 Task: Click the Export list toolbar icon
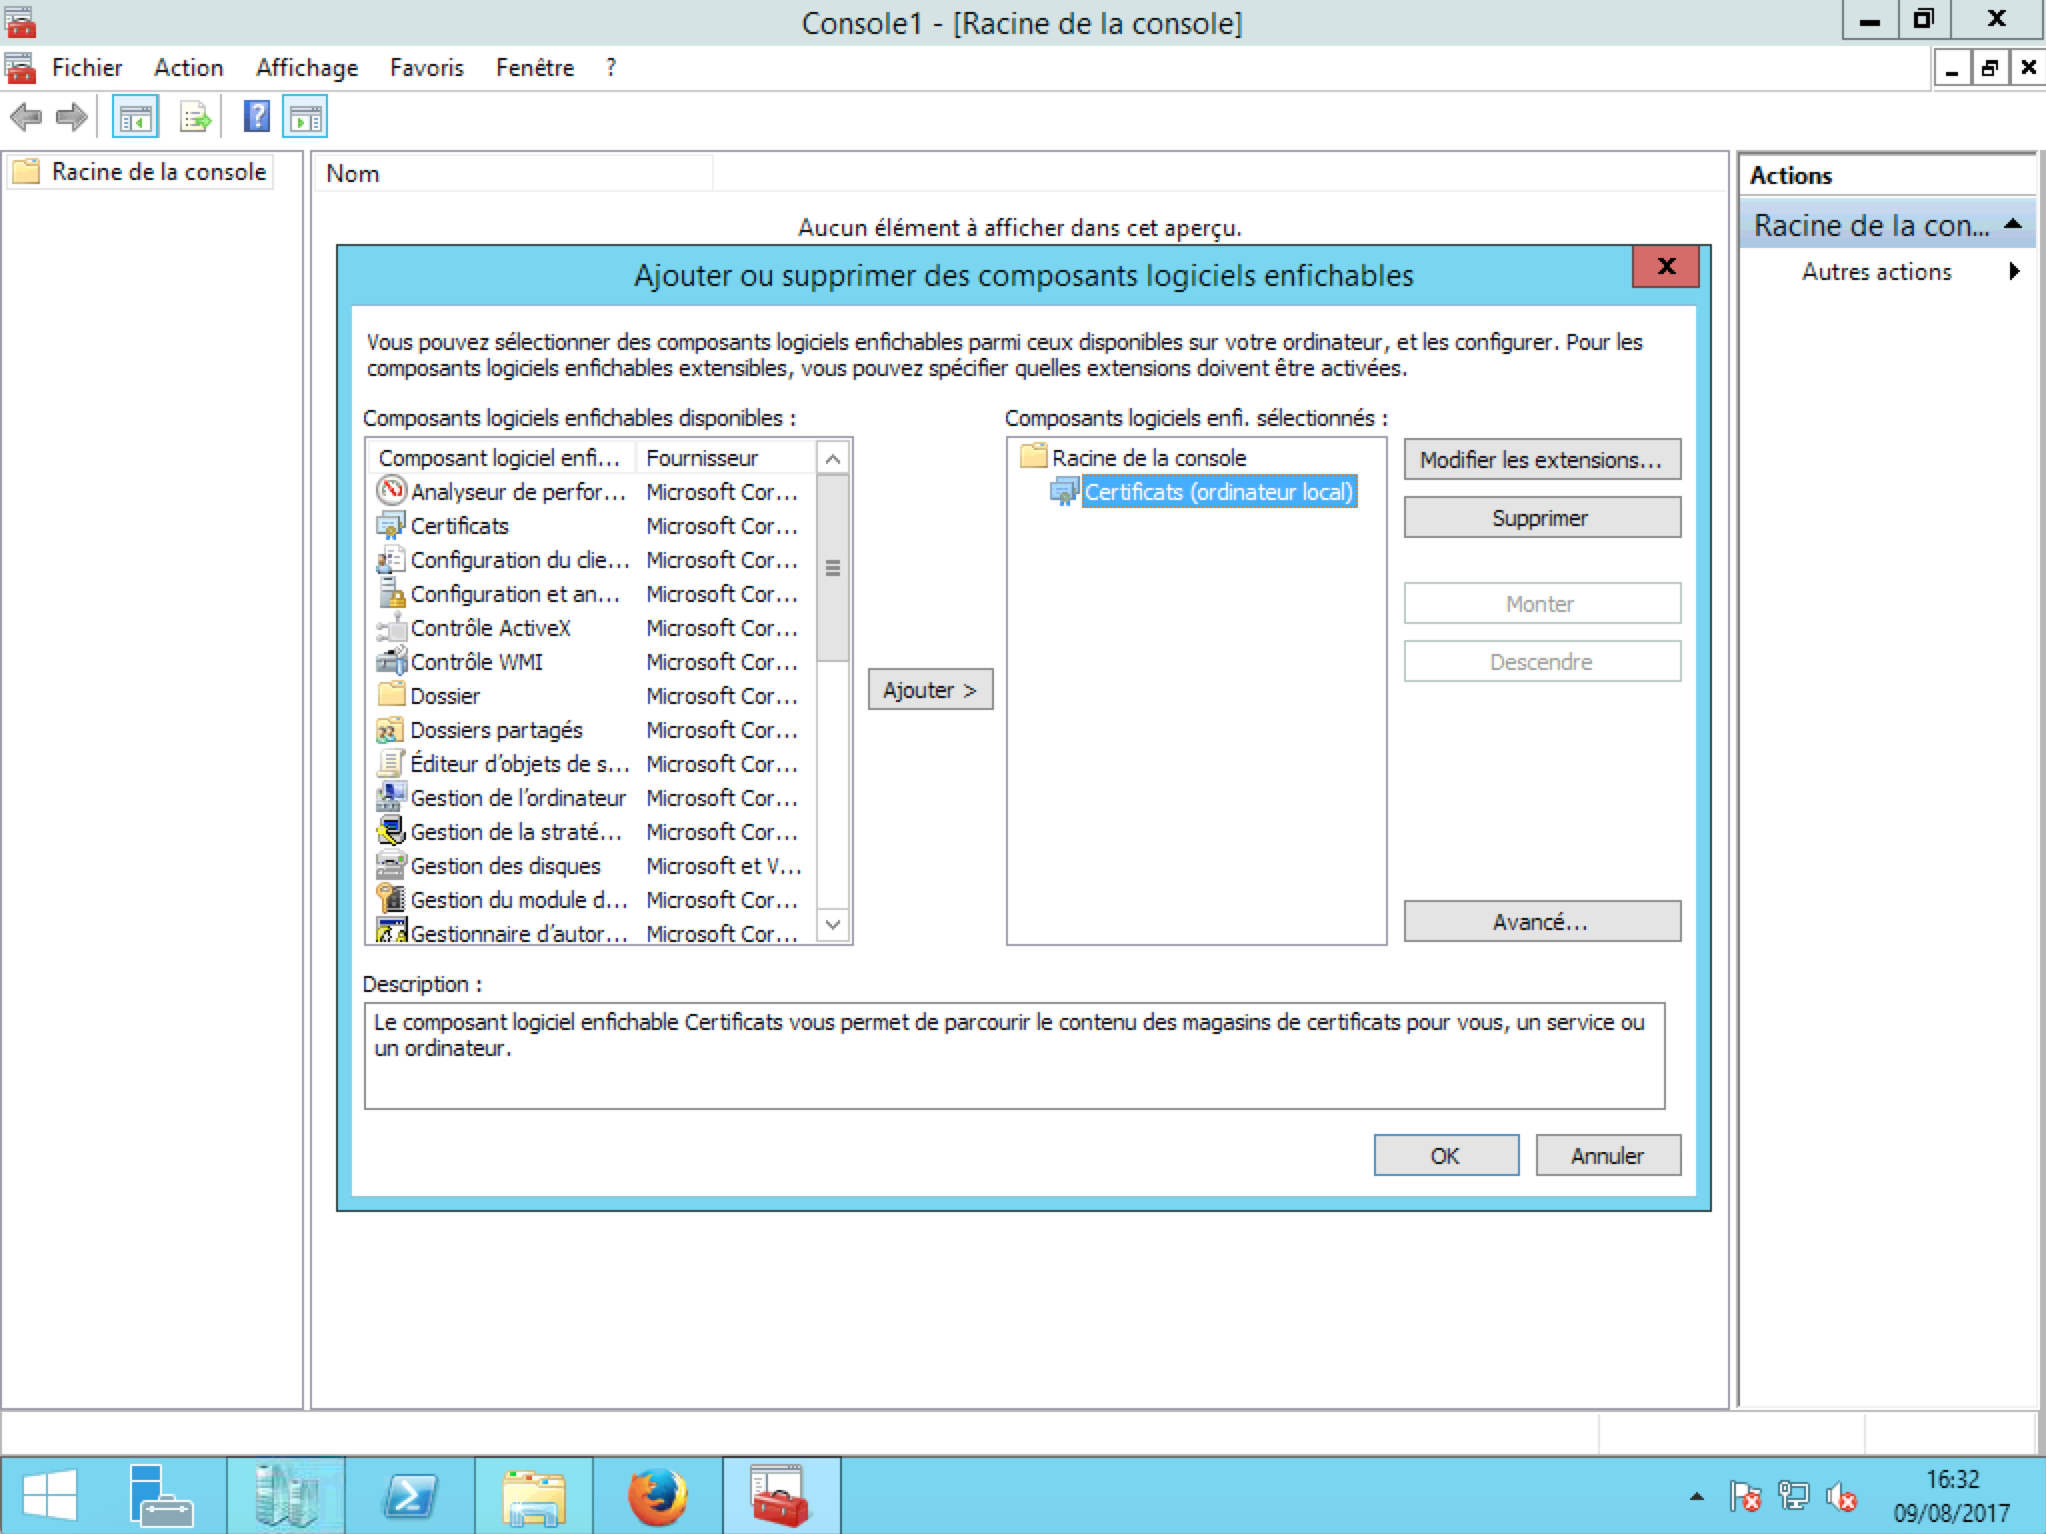(x=196, y=118)
